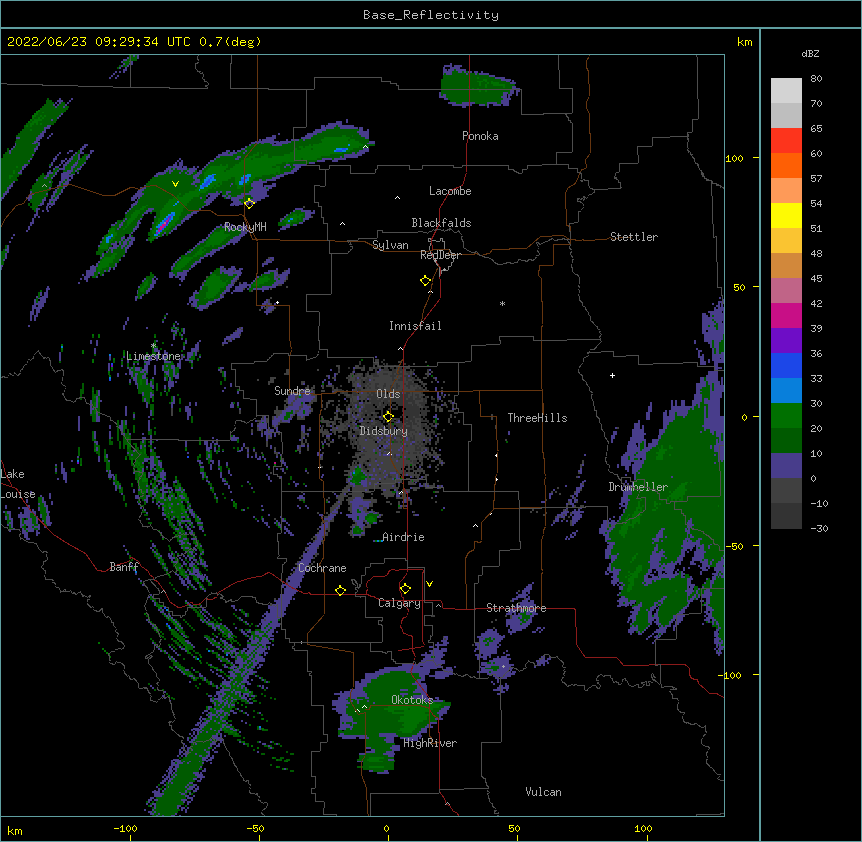Click the Banff town label
The height and width of the screenshot is (842, 862).
(x=124, y=567)
